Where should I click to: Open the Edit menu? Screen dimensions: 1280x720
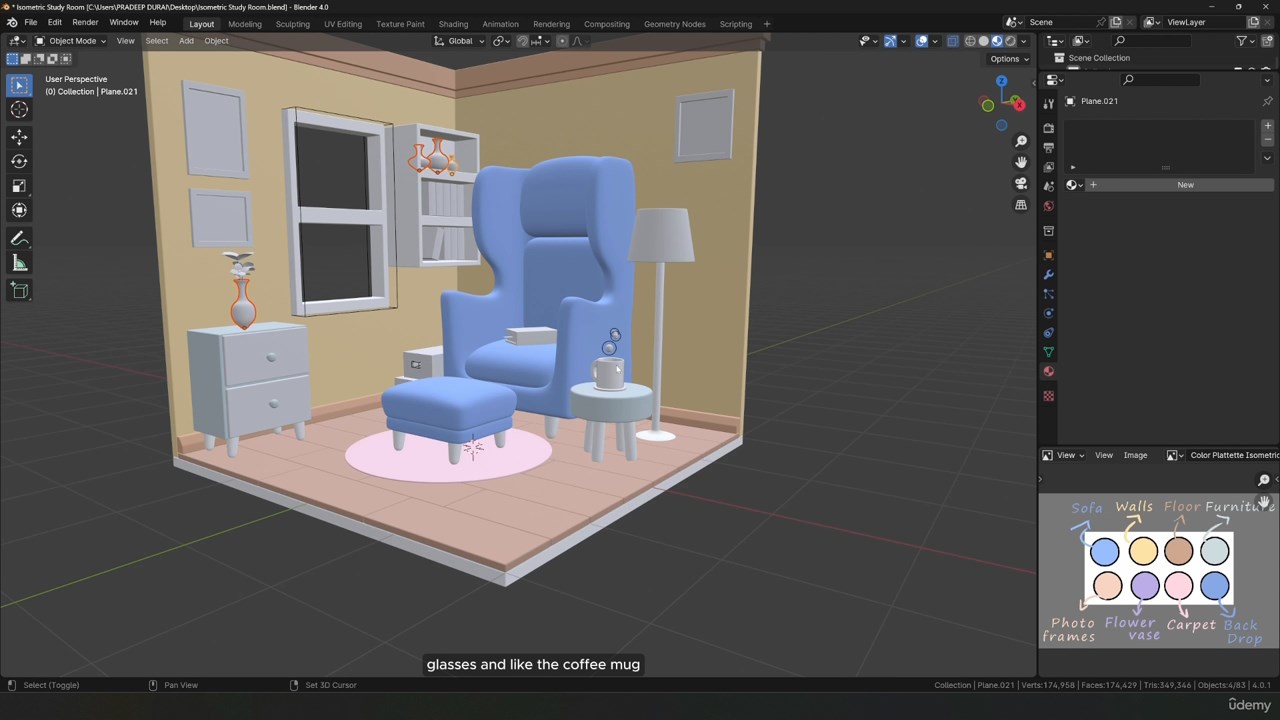click(x=54, y=23)
